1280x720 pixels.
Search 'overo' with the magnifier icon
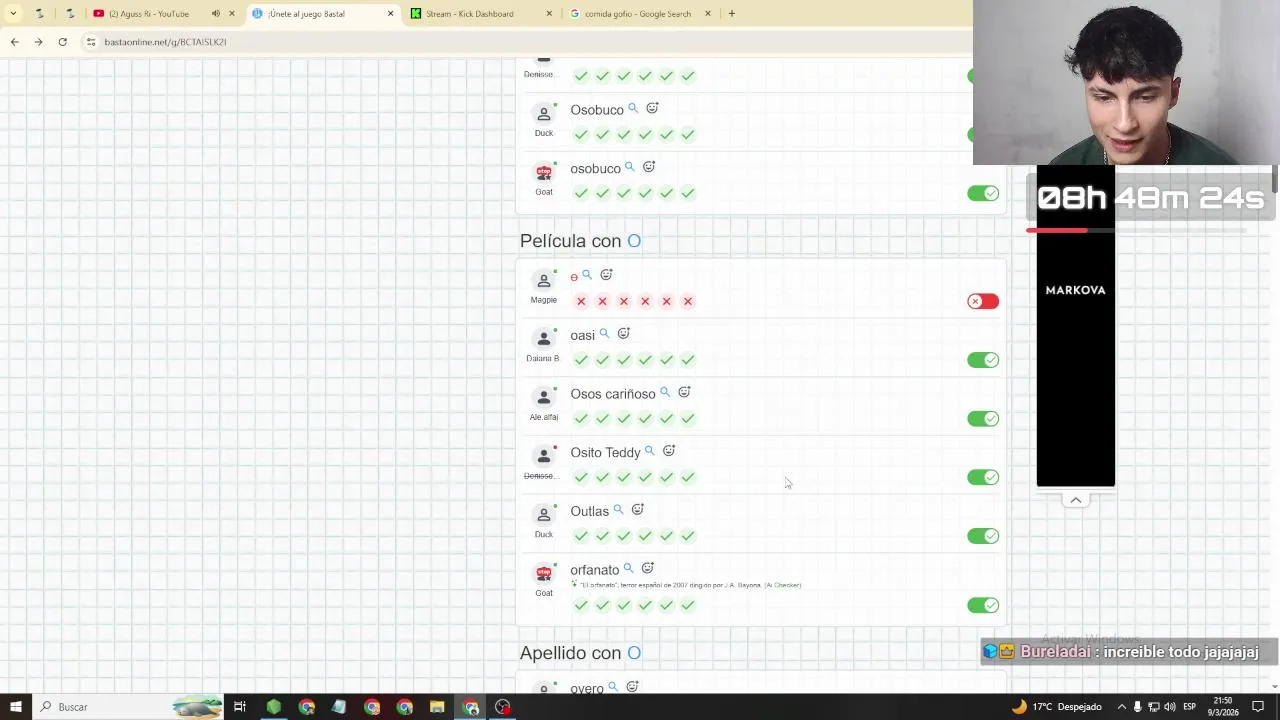click(x=613, y=687)
